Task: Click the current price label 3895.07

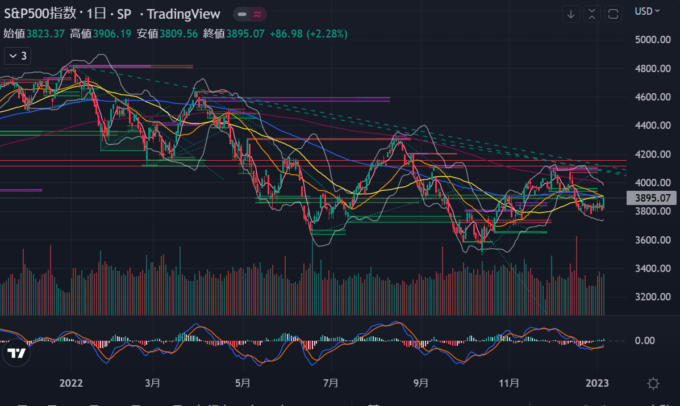Action: (x=651, y=198)
